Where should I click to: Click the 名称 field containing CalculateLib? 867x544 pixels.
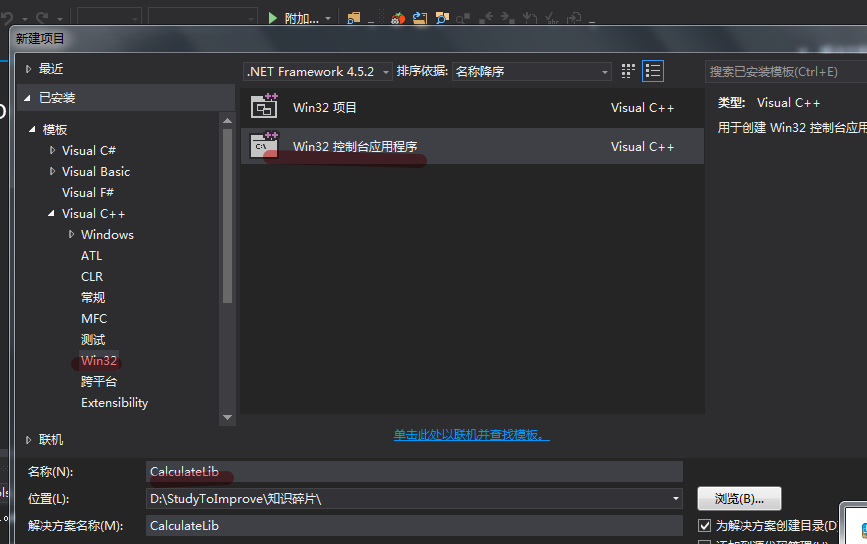[414, 472]
